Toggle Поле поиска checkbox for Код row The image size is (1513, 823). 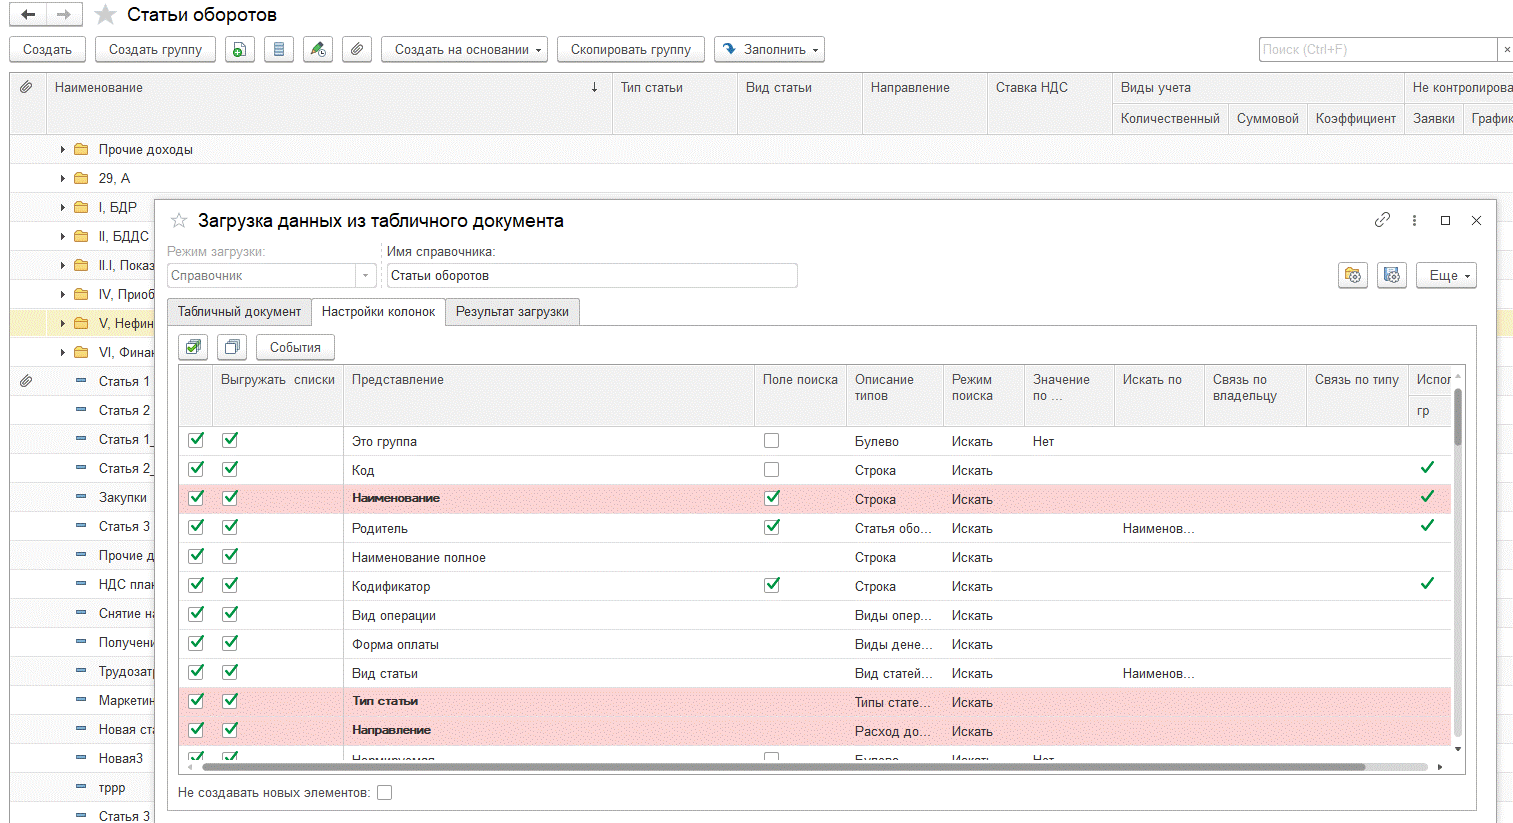tap(771, 470)
